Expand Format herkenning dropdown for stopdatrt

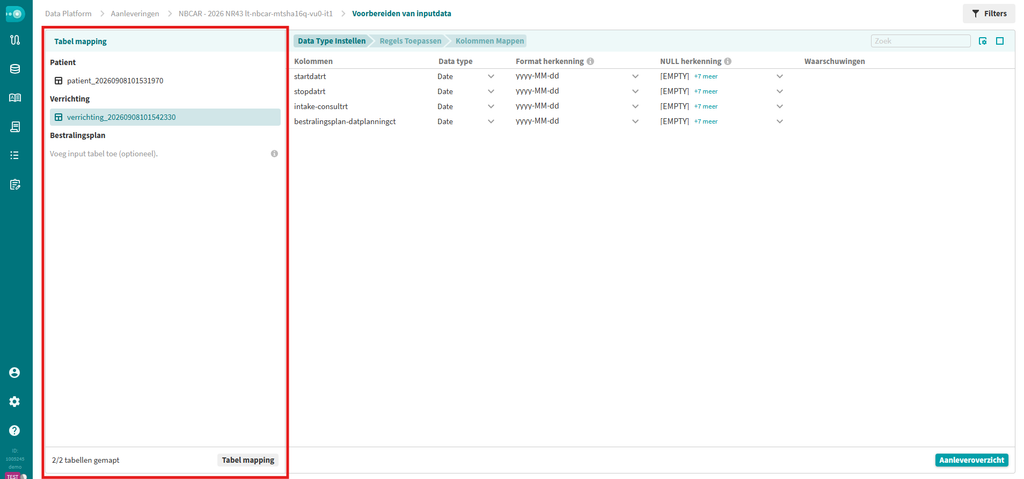click(635, 91)
